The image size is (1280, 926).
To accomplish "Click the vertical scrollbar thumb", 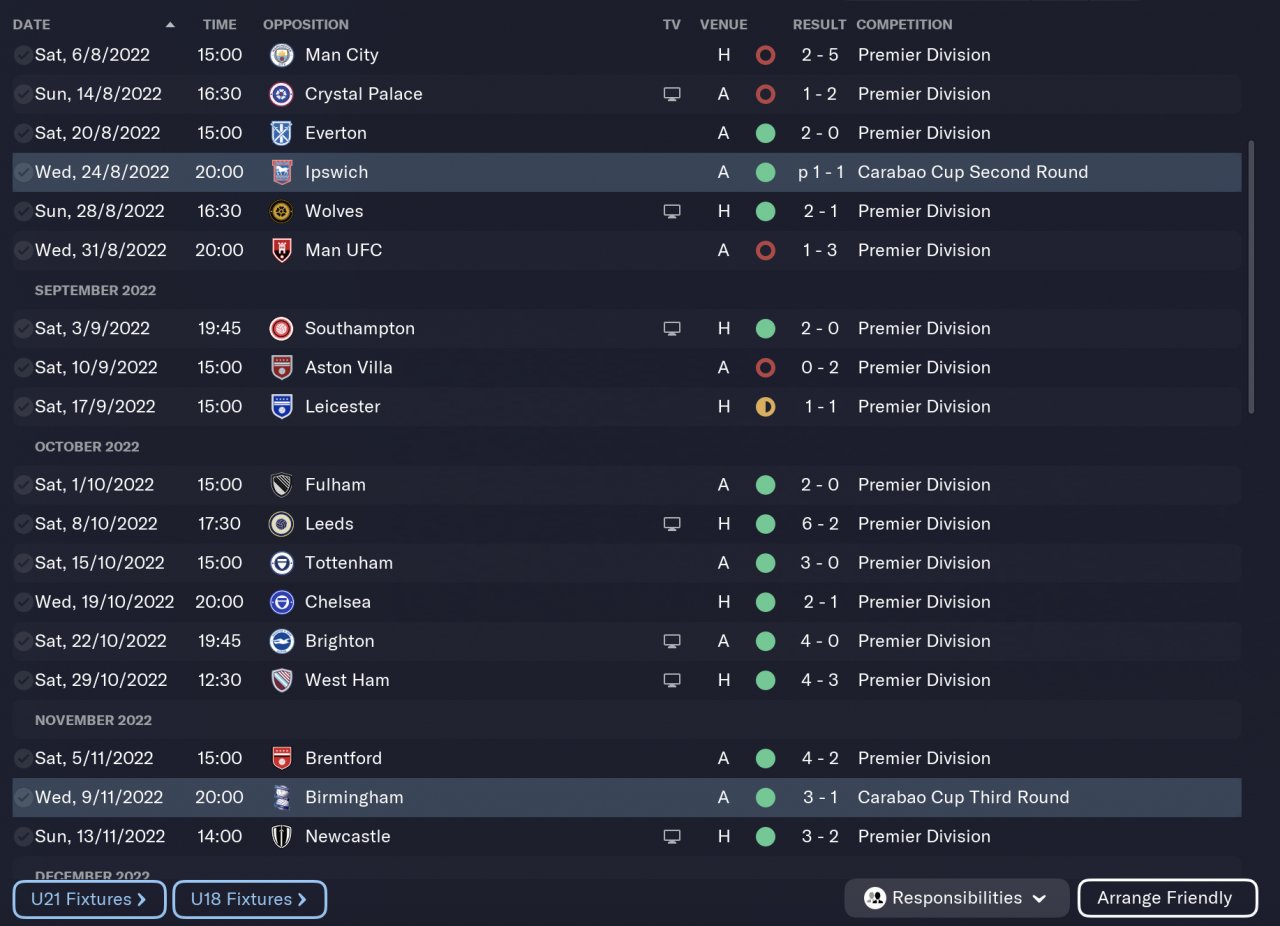I will coord(1251,277).
